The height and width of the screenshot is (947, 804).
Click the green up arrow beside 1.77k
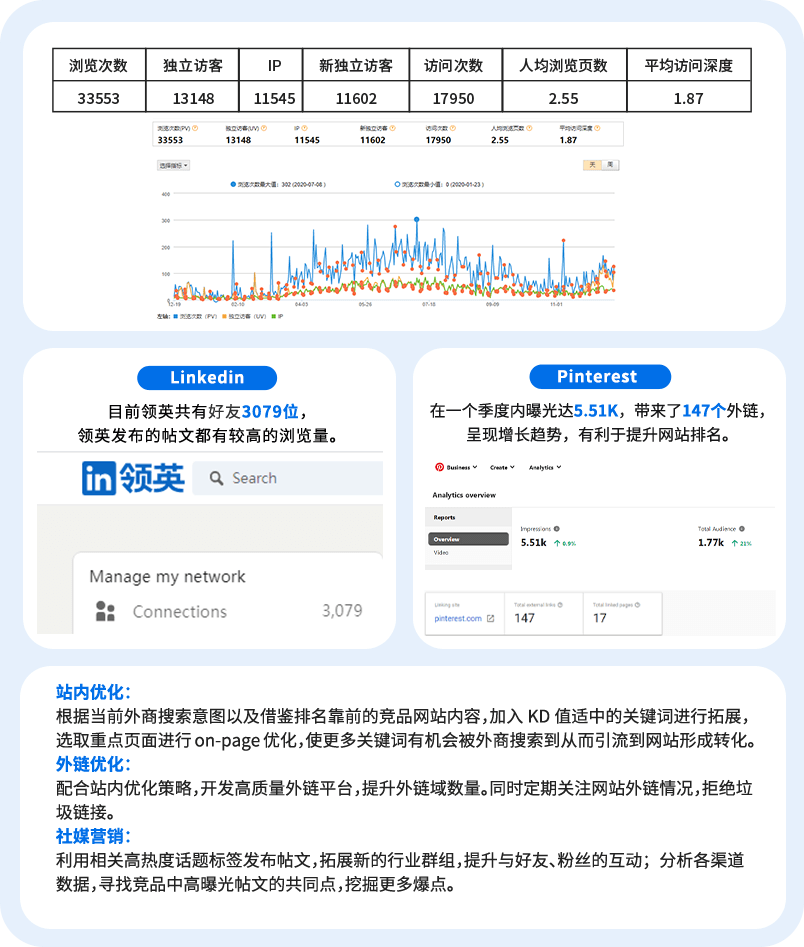point(735,544)
